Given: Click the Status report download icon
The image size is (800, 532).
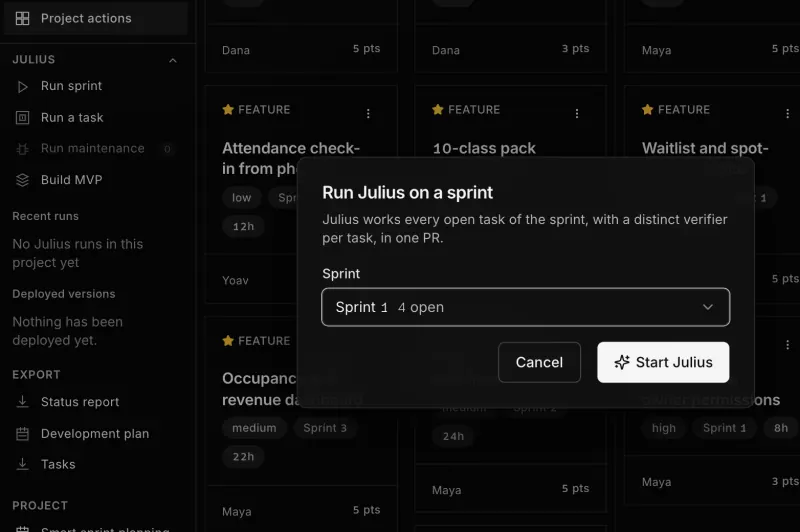Looking at the screenshot, I should tap(22, 402).
